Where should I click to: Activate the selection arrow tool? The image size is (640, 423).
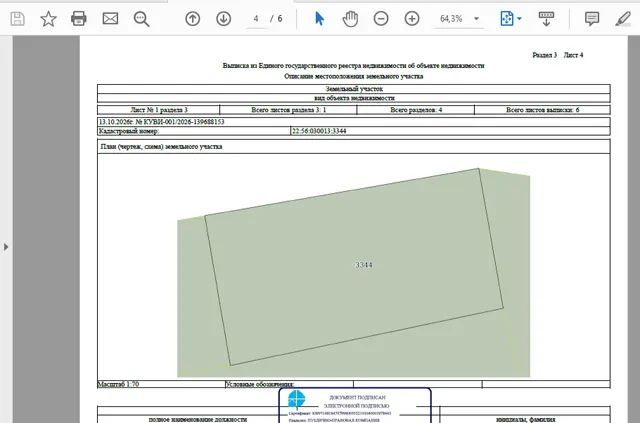(x=320, y=19)
